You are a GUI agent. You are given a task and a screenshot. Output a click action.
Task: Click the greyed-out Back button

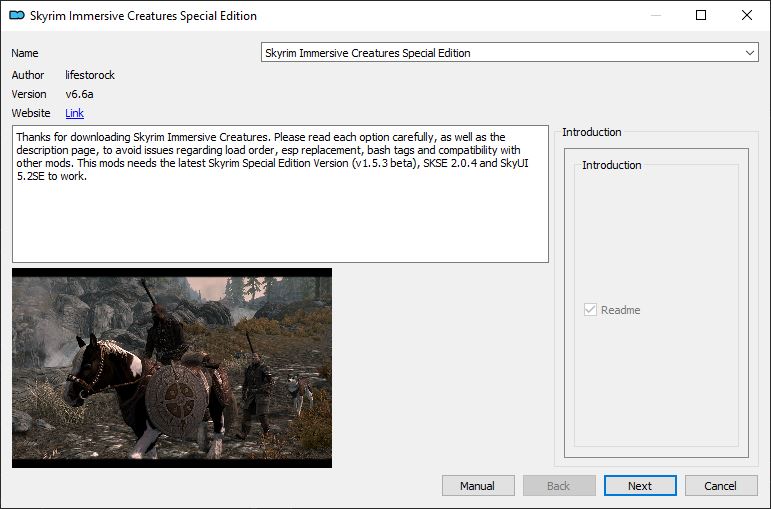click(559, 486)
